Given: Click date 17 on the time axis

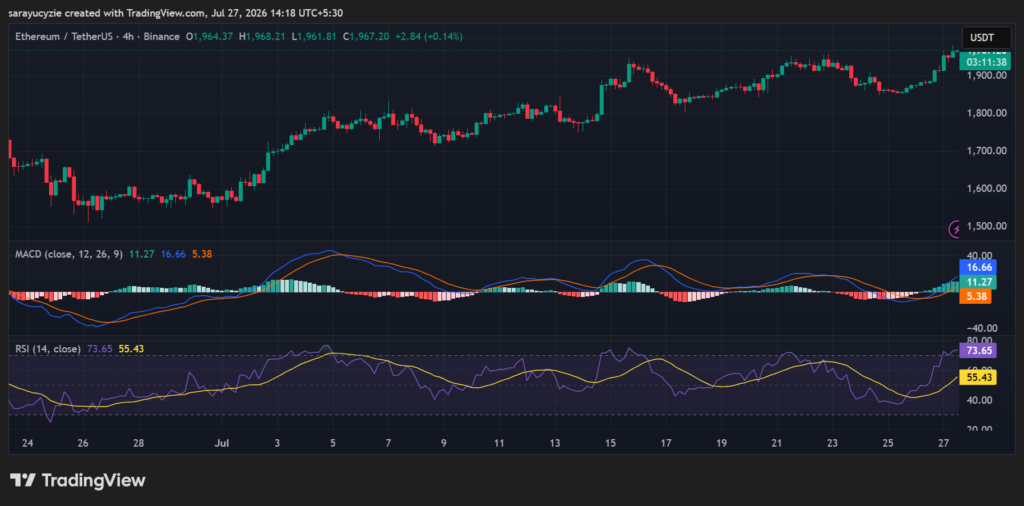Looking at the screenshot, I should (x=665, y=443).
